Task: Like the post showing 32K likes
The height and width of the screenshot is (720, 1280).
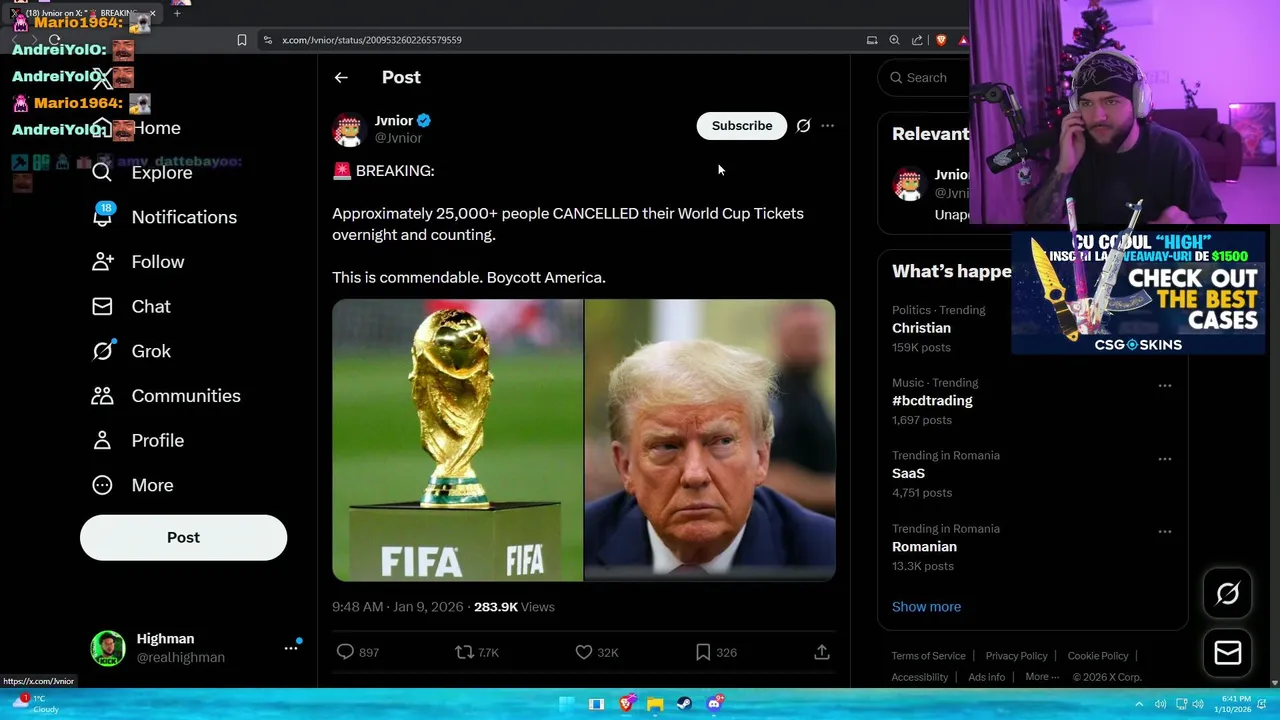Action: [x=584, y=652]
